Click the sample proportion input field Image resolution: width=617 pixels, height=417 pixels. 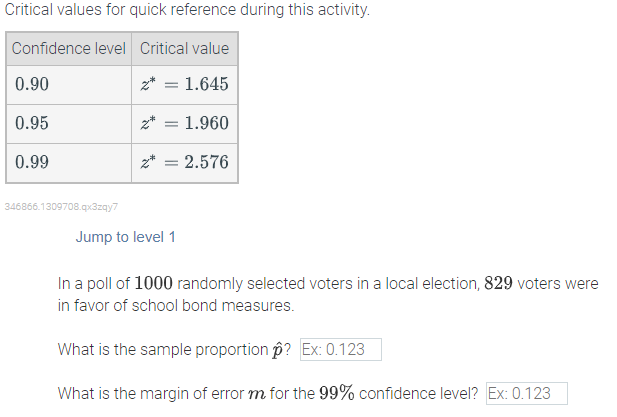click(341, 349)
